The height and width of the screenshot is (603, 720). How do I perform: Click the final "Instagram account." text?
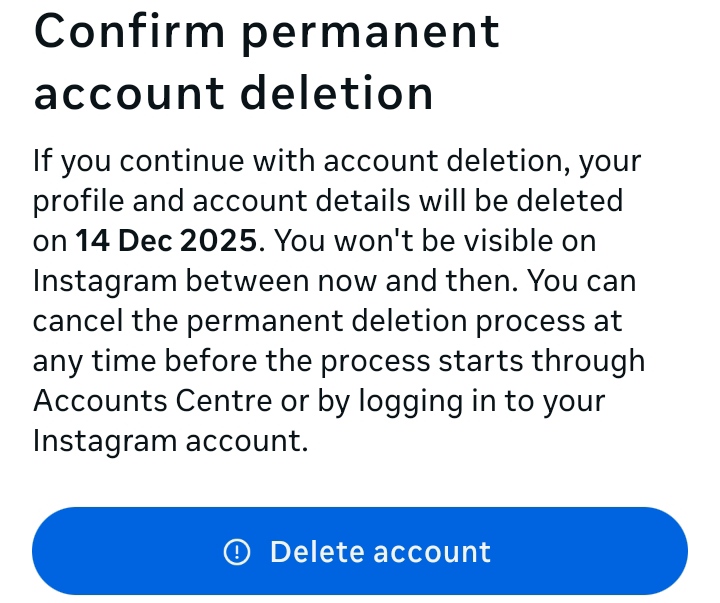(x=170, y=441)
